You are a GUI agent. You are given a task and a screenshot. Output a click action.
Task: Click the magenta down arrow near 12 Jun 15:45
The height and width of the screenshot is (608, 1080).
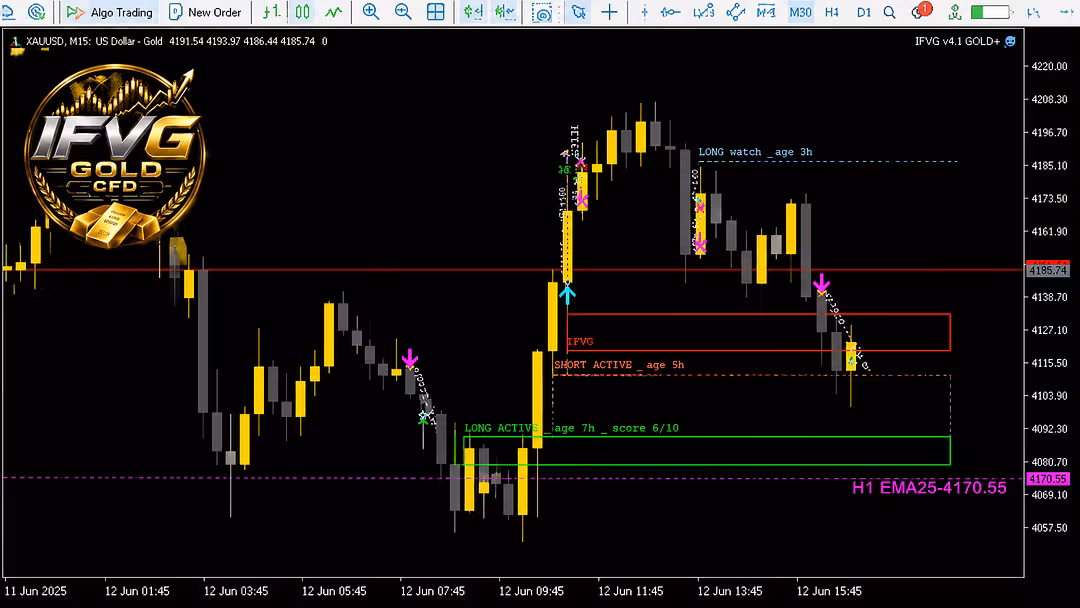[x=821, y=284]
